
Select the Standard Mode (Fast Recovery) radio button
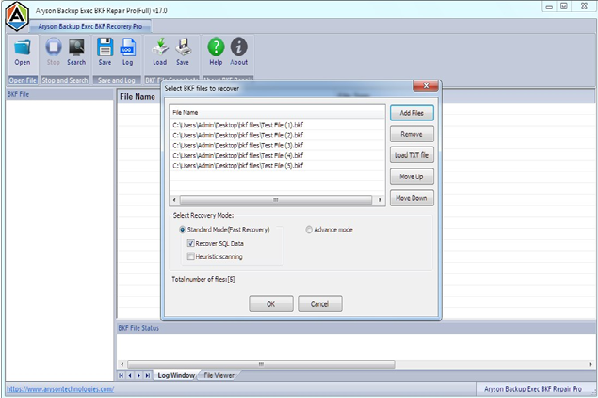click(x=182, y=229)
